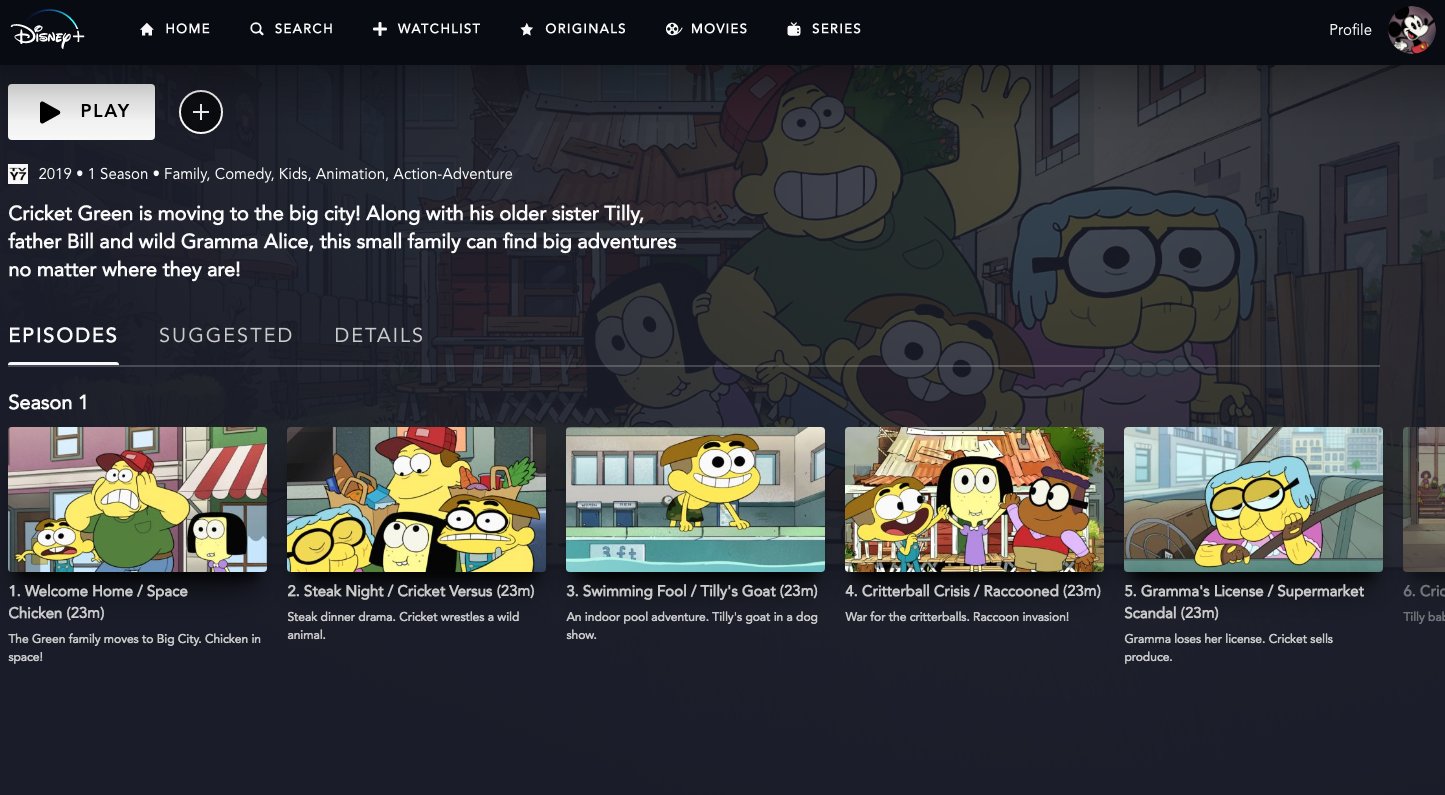Screen dimensions: 1445x795
Task: Click description 'Gramma loses her license'
Action: pos(1228,648)
